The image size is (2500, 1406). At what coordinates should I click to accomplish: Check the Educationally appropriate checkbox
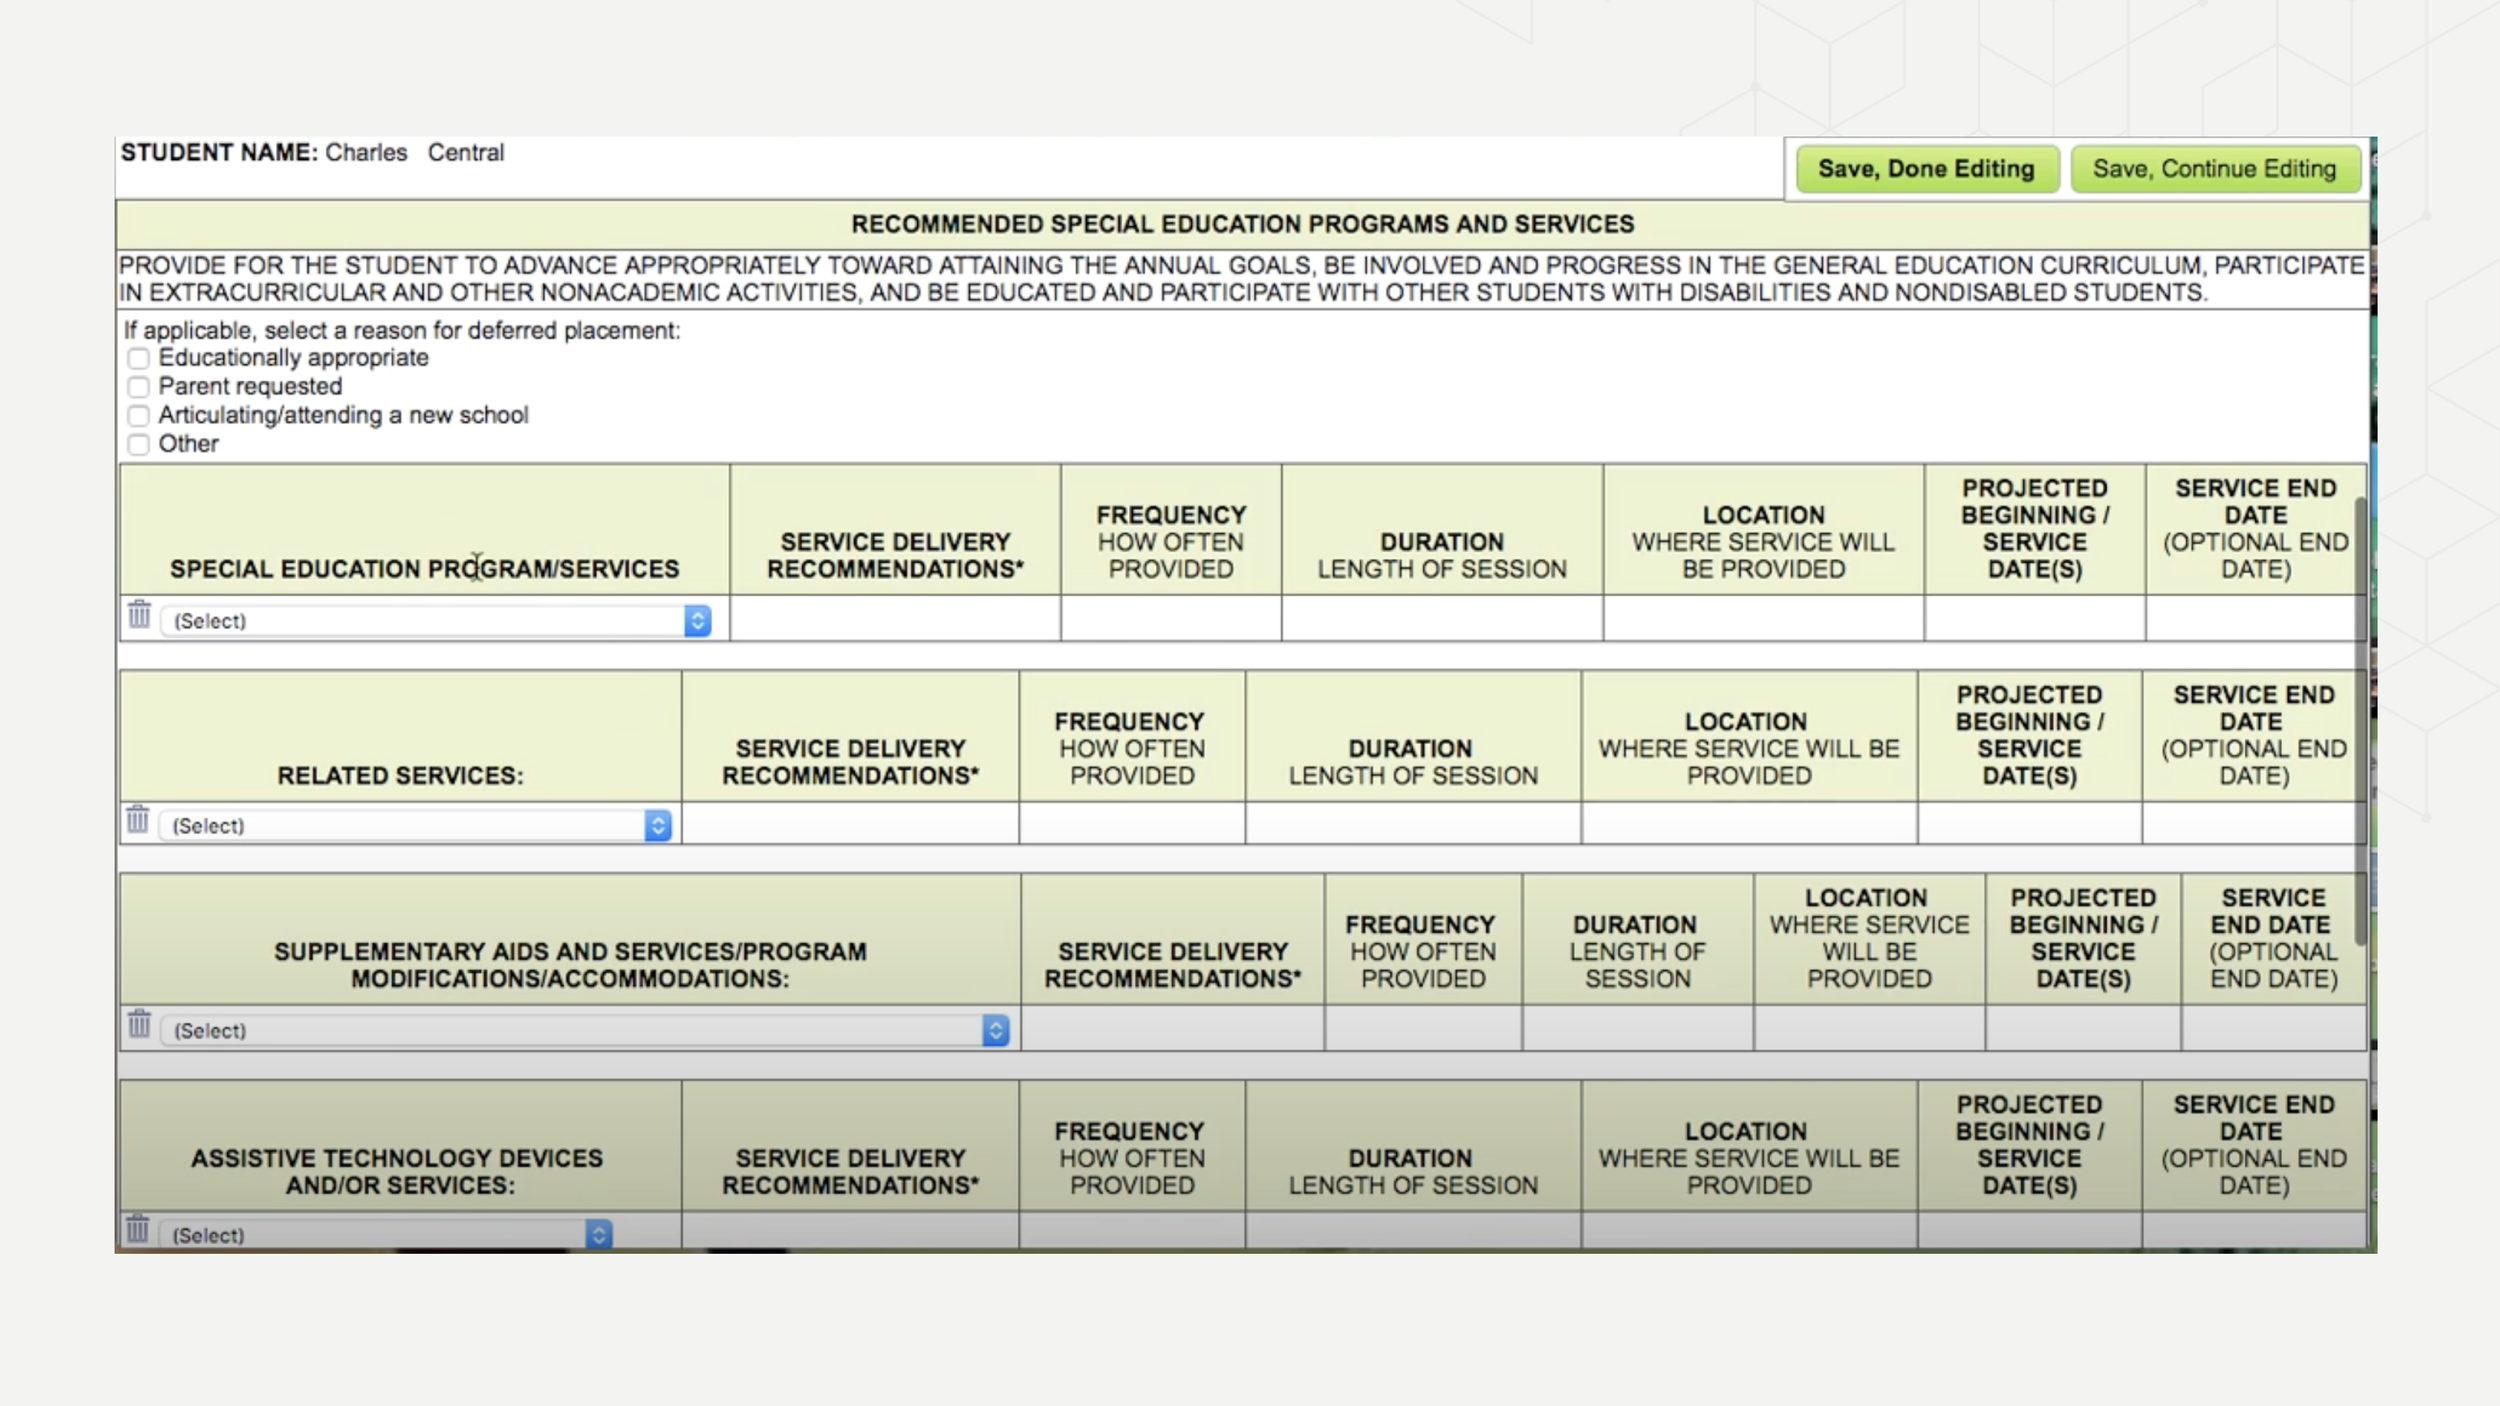[138, 358]
